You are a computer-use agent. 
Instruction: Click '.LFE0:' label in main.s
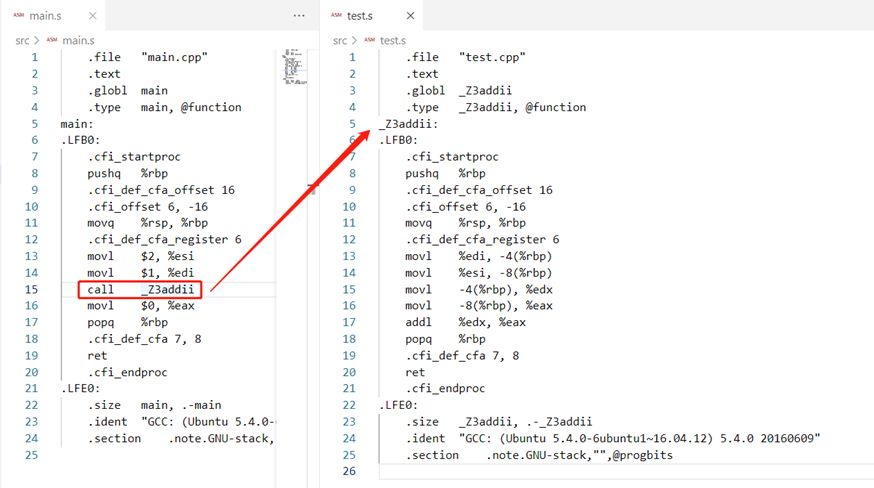[x=80, y=388]
